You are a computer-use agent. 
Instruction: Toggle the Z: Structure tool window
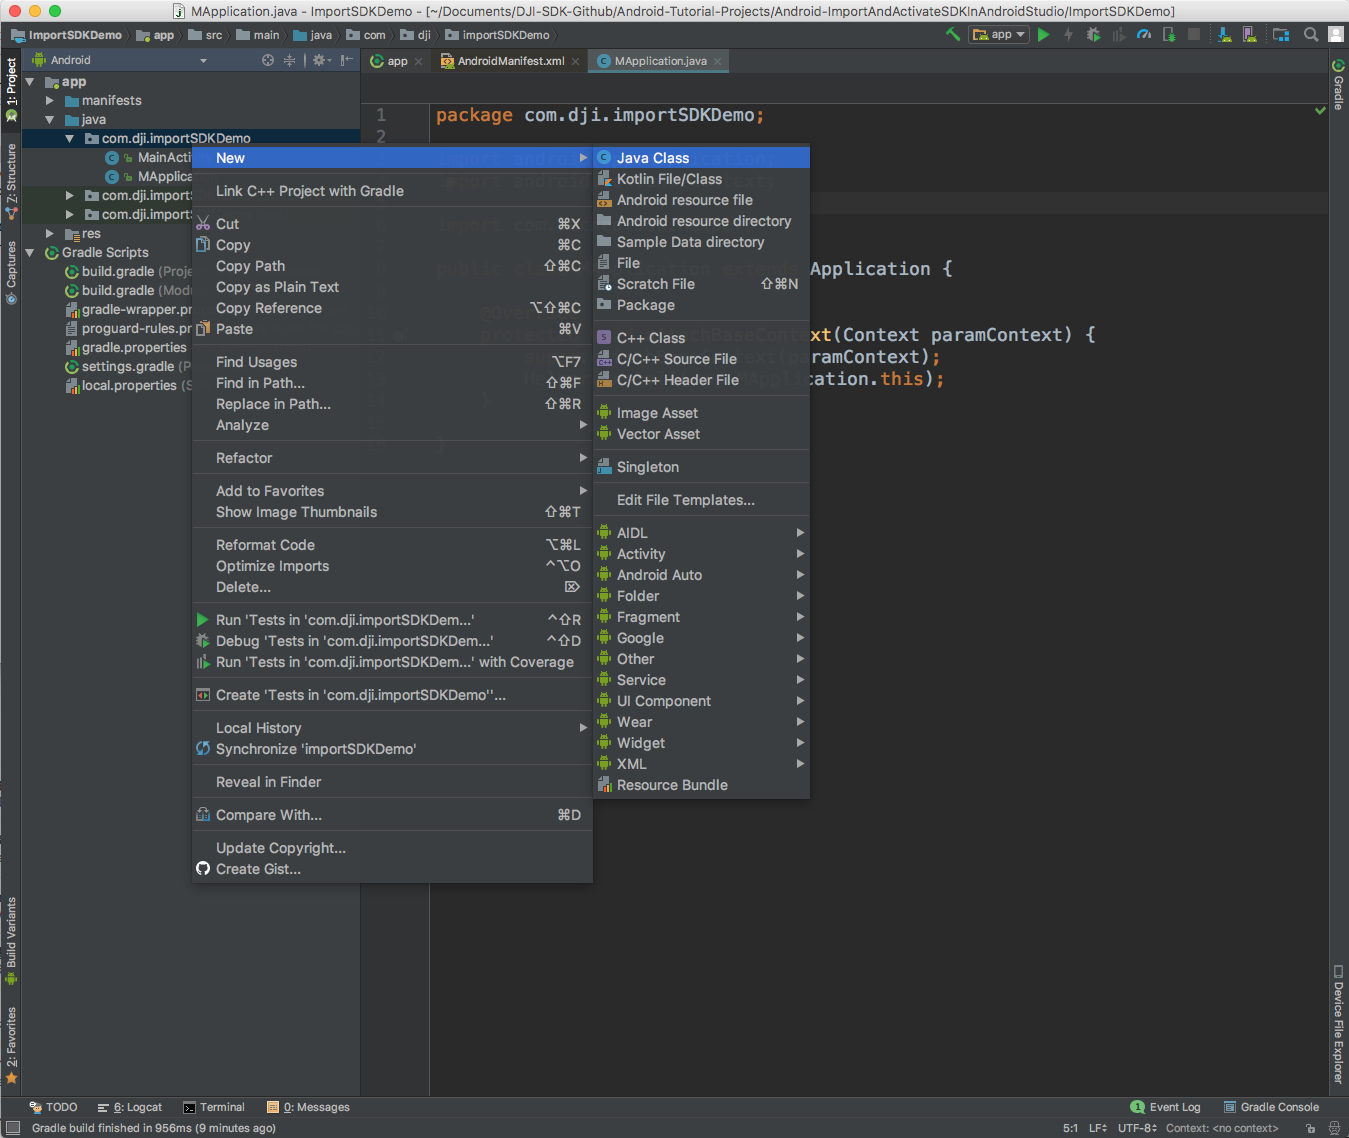(x=11, y=182)
